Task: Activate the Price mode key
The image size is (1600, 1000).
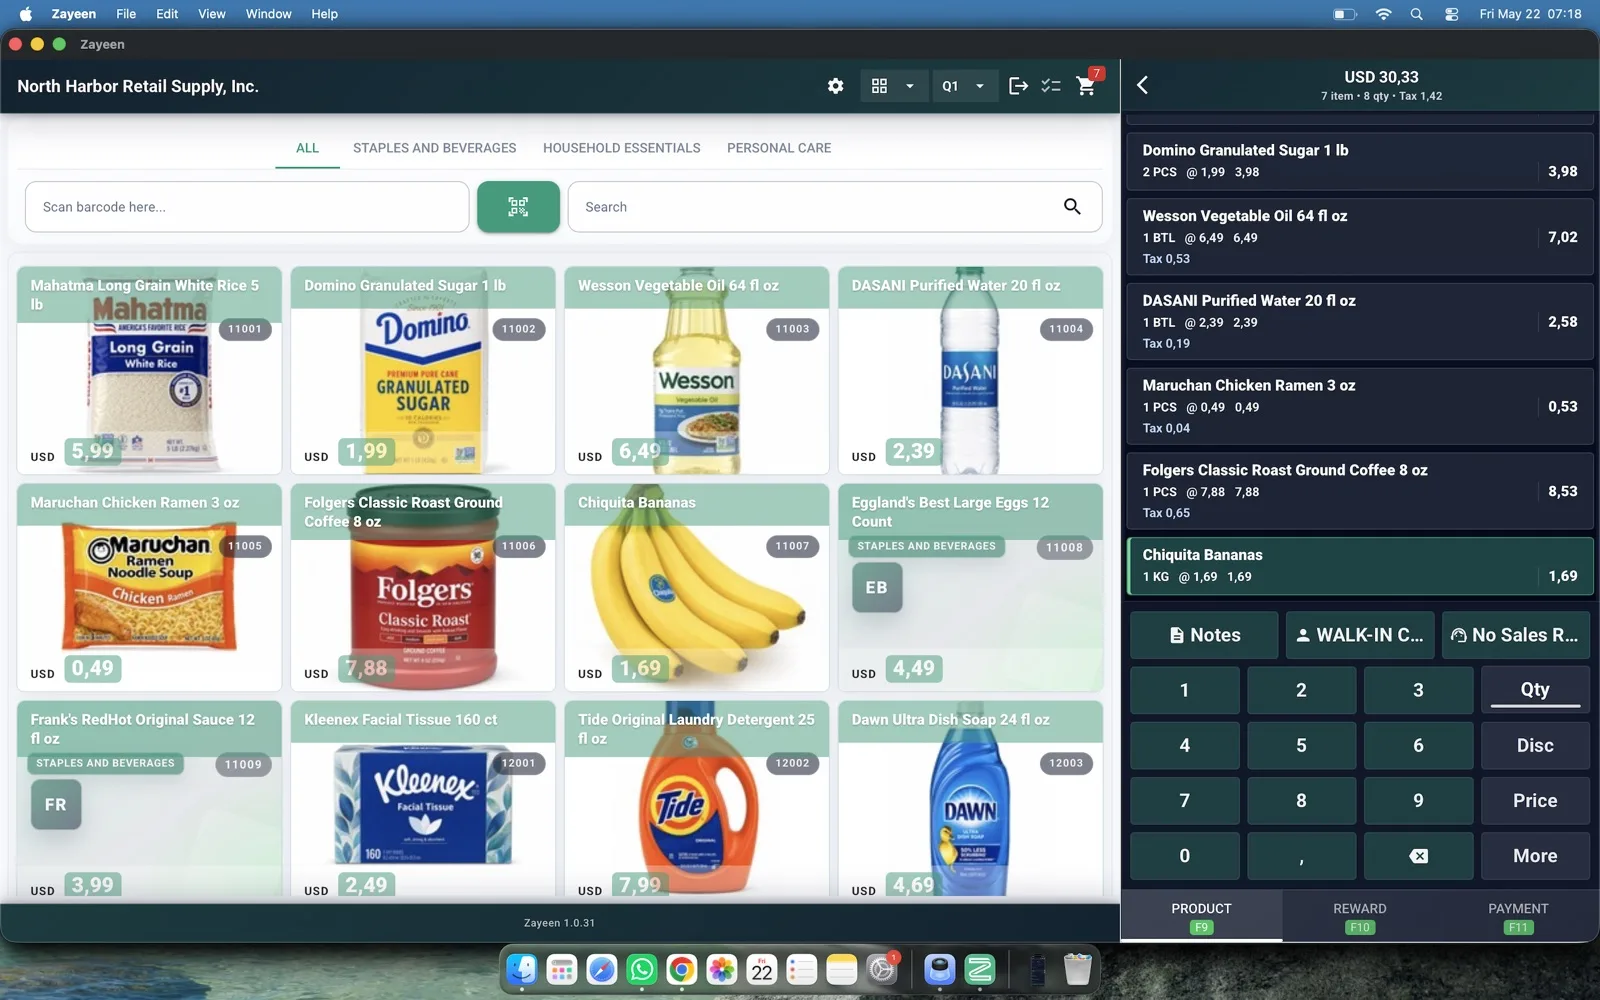Action: [x=1535, y=800]
